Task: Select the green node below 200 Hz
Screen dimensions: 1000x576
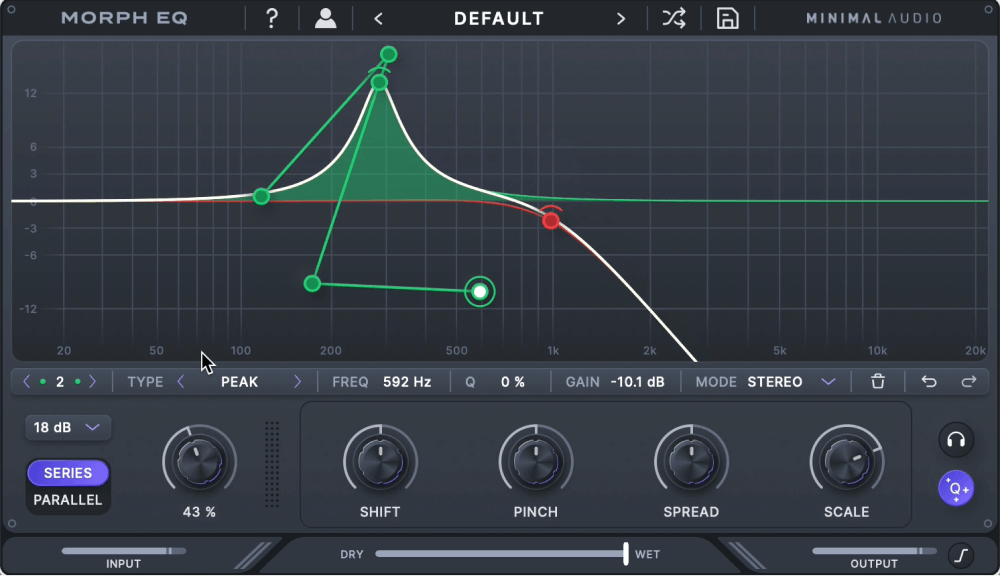Action: click(312, 283)
